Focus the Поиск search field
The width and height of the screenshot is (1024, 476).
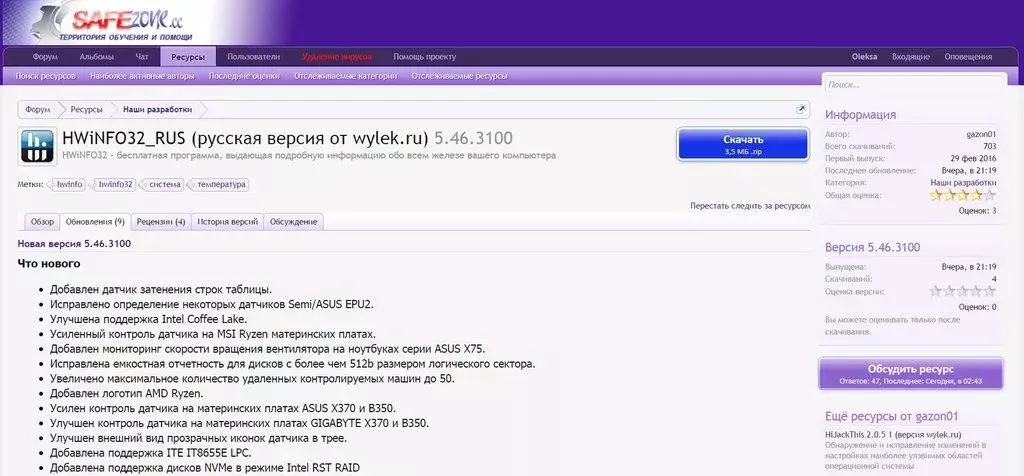[x=914, y=85]
